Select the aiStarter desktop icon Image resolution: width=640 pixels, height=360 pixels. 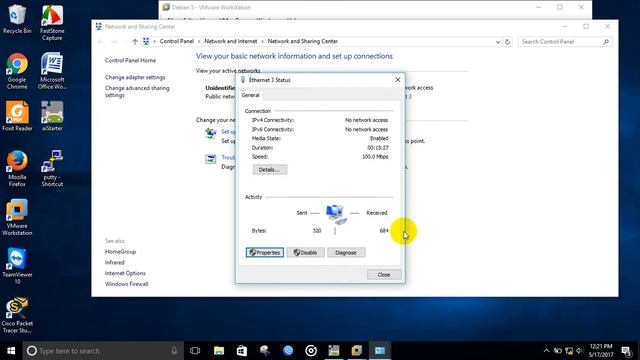52,116
